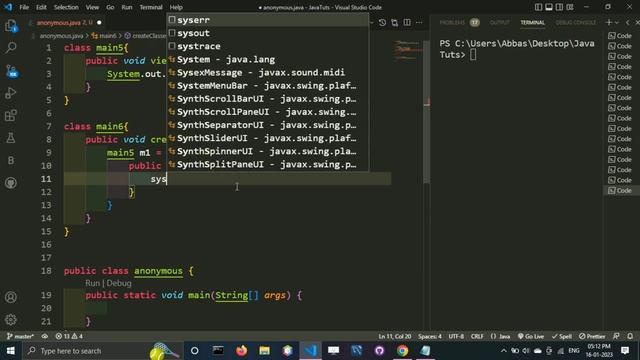The height and width of the screenshot is (360, 640).
Task: Open the Explorer view in activity bar
Action: (x=11, y=26)
